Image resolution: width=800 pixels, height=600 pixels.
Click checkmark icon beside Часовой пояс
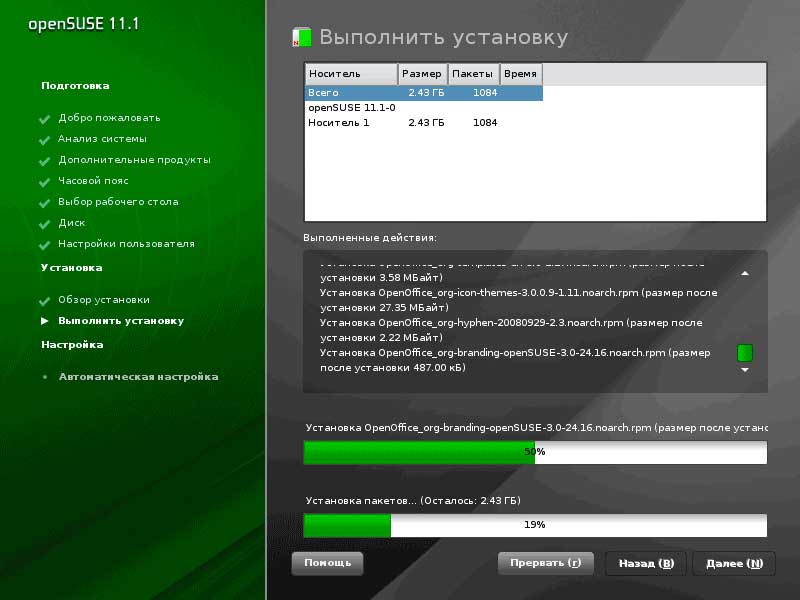point(44,182)
